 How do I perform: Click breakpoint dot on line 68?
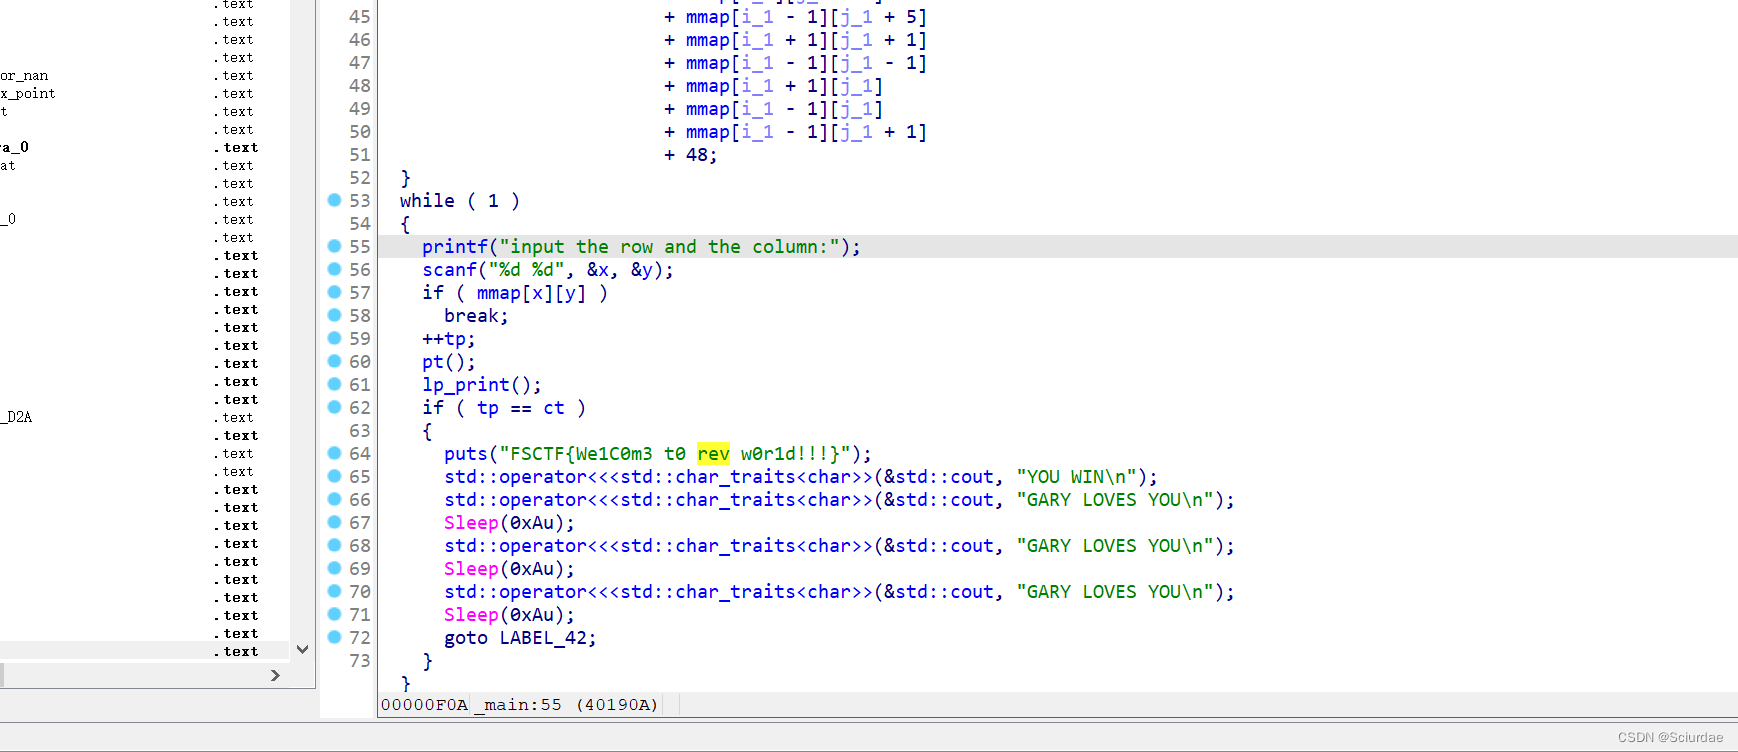(334, 545)
